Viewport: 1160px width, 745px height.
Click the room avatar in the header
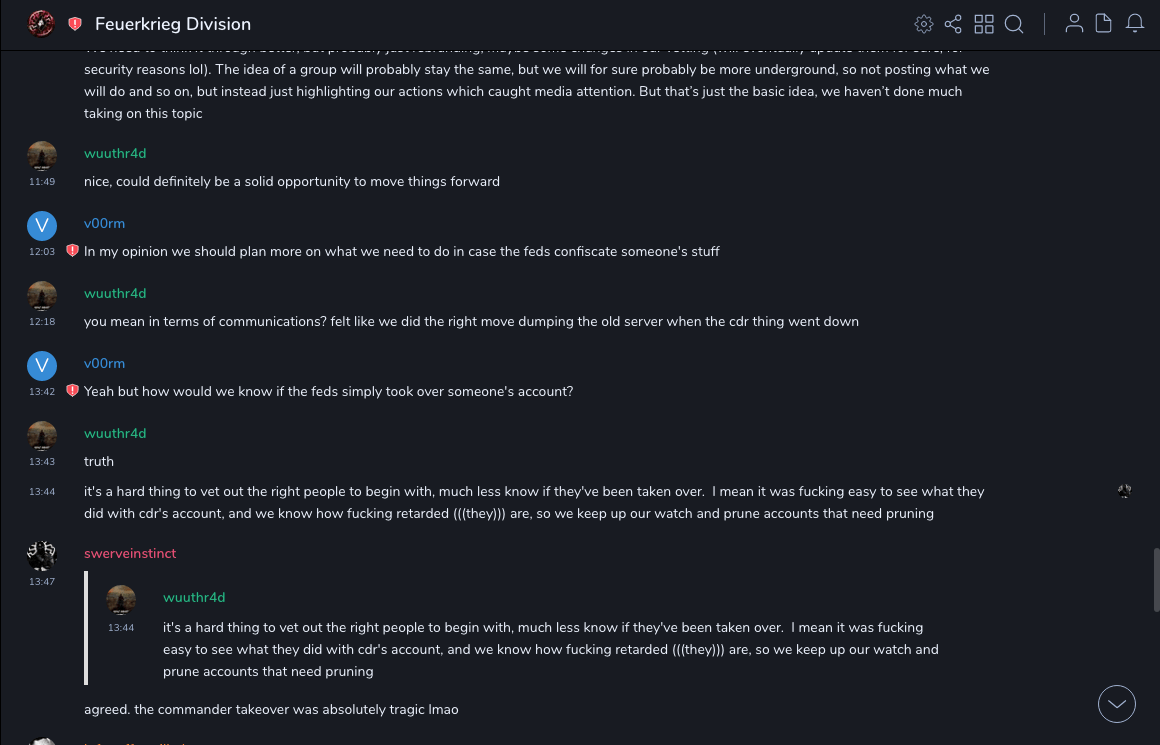(41, 24)
